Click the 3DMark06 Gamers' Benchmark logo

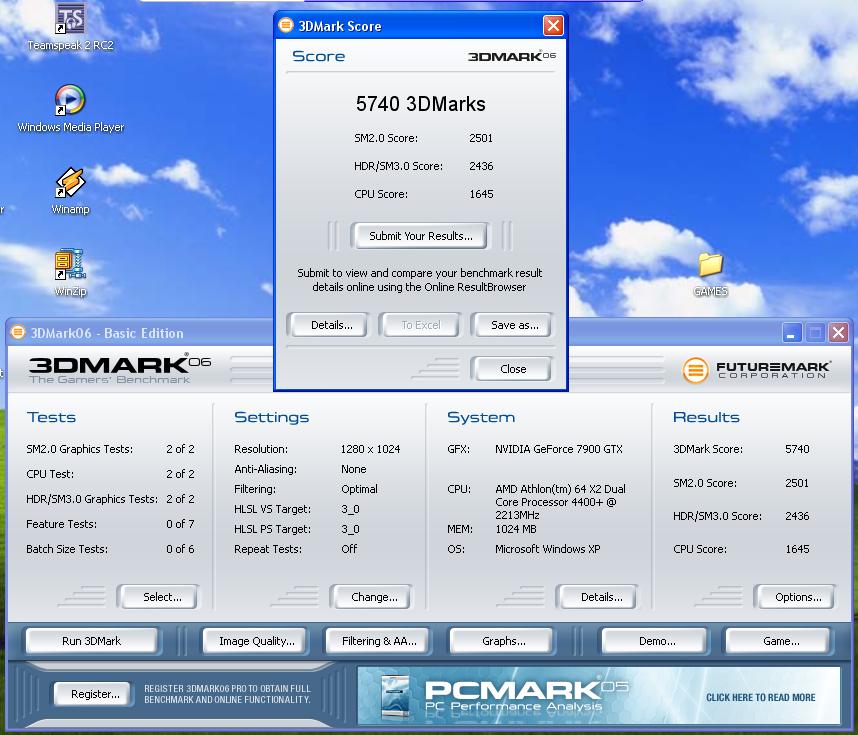[x=119, y=369]
